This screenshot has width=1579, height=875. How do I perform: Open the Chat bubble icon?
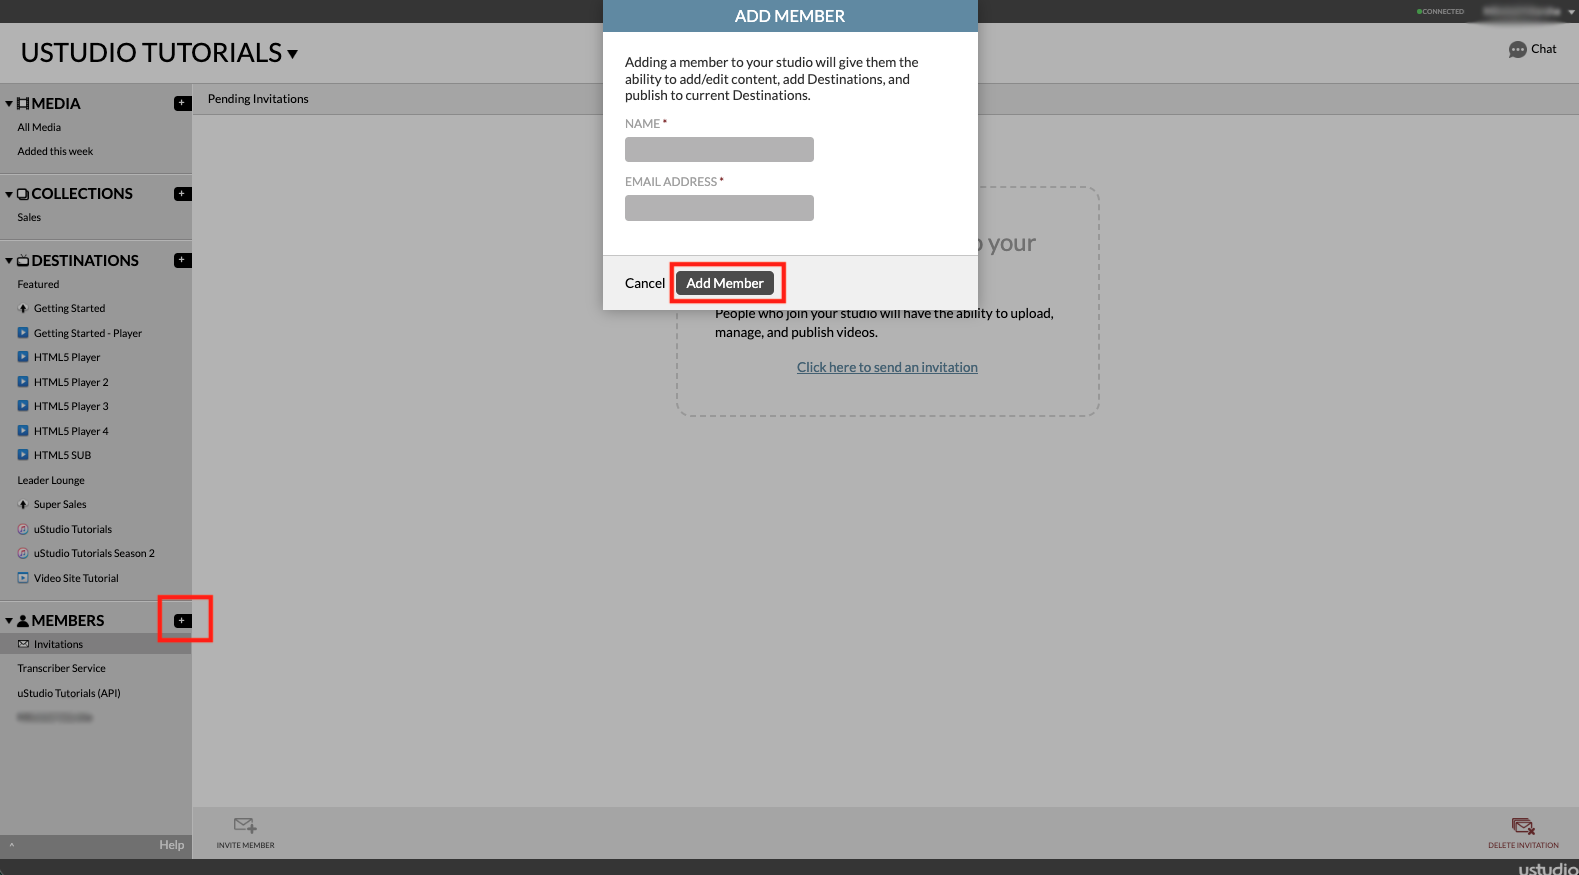(1517, 50)
